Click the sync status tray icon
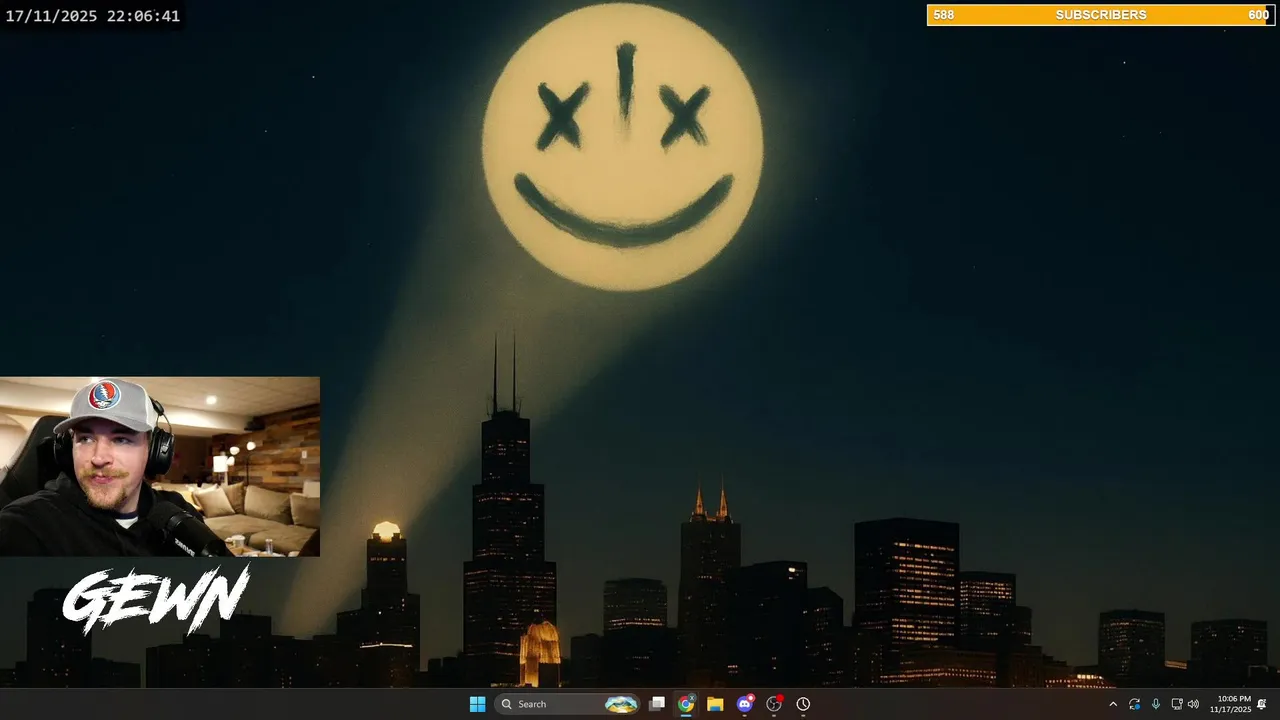The width and height of the screenshot is (1280, 720). click(1134, 704)
